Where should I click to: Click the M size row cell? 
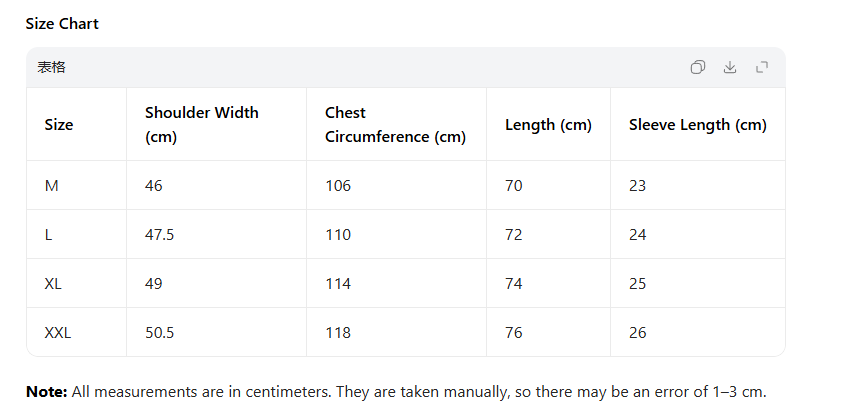(52, 186)
